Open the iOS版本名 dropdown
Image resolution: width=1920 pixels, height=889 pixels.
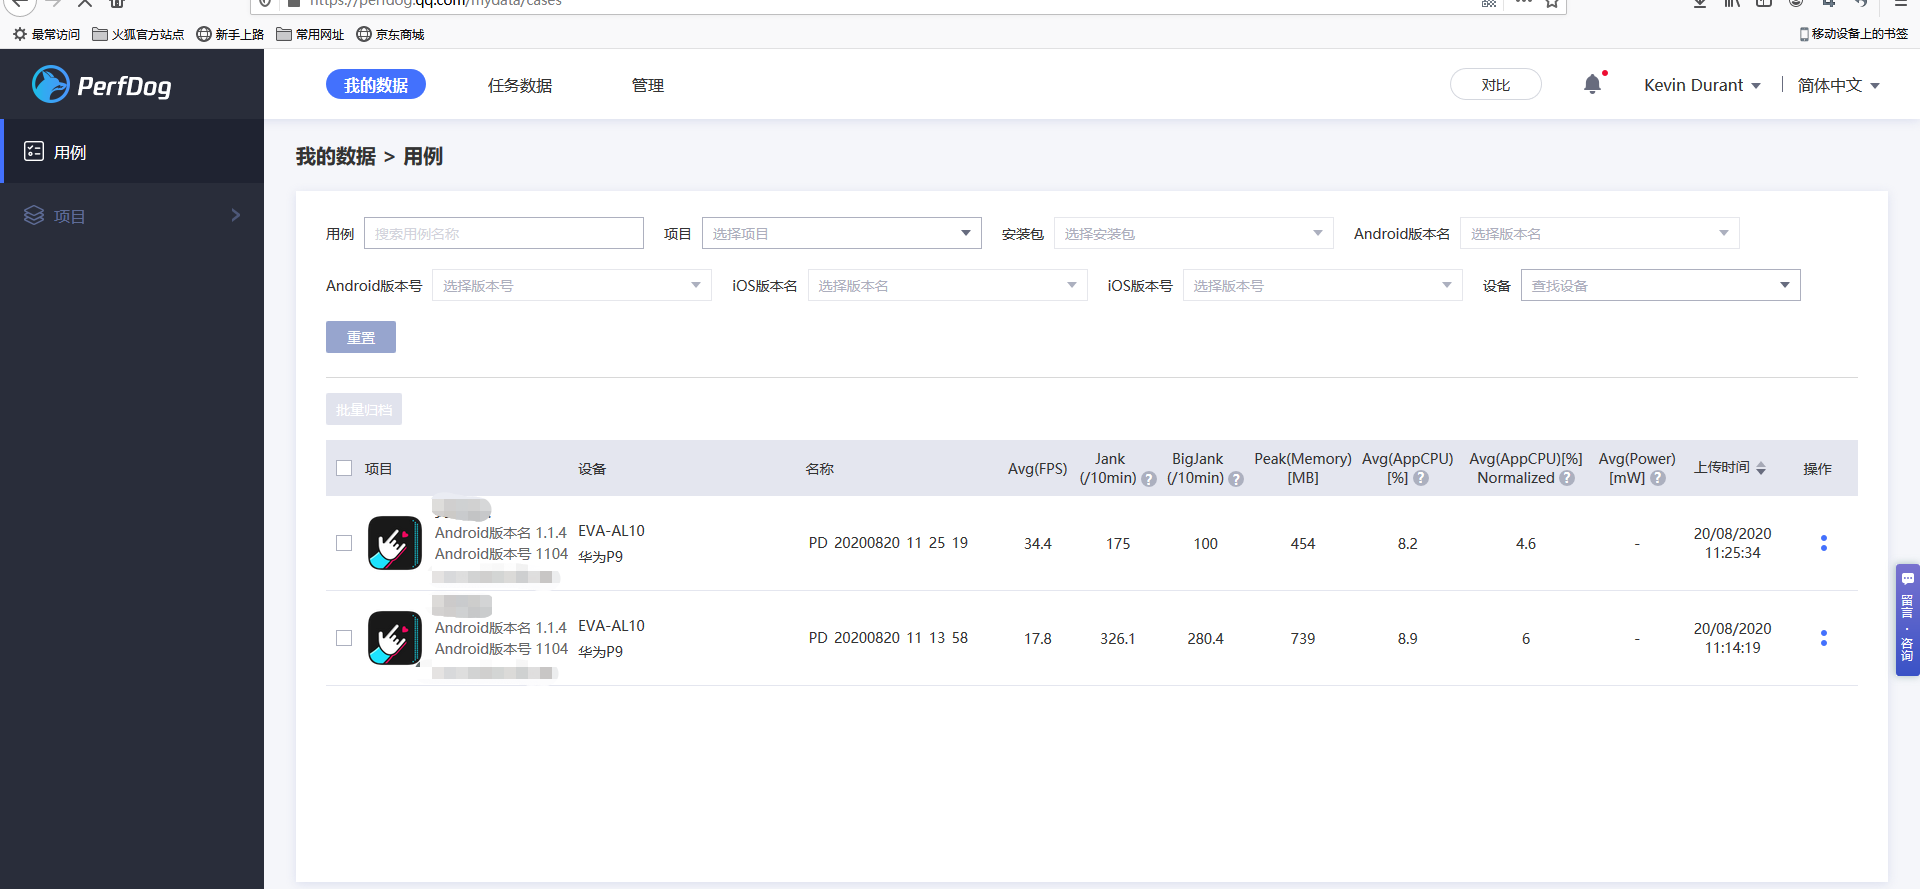coord(947,285)
